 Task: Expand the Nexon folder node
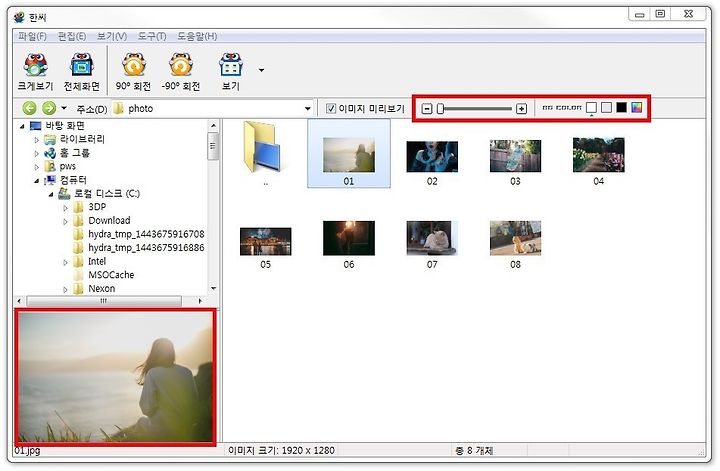pyautogui.click(x=65, y=290)
